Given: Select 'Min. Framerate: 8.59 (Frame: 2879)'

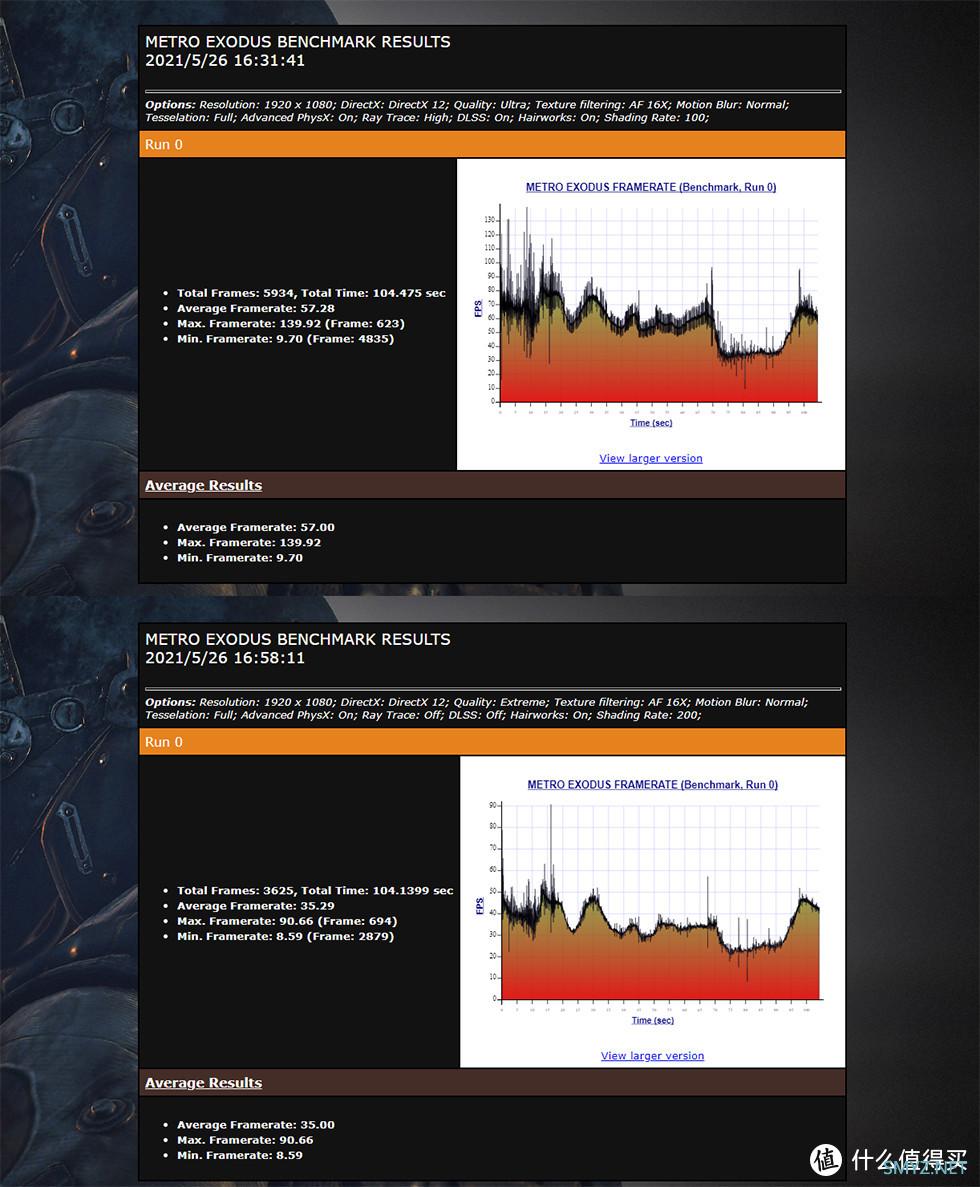Looking at the screenshot, I should coord(285,936).
